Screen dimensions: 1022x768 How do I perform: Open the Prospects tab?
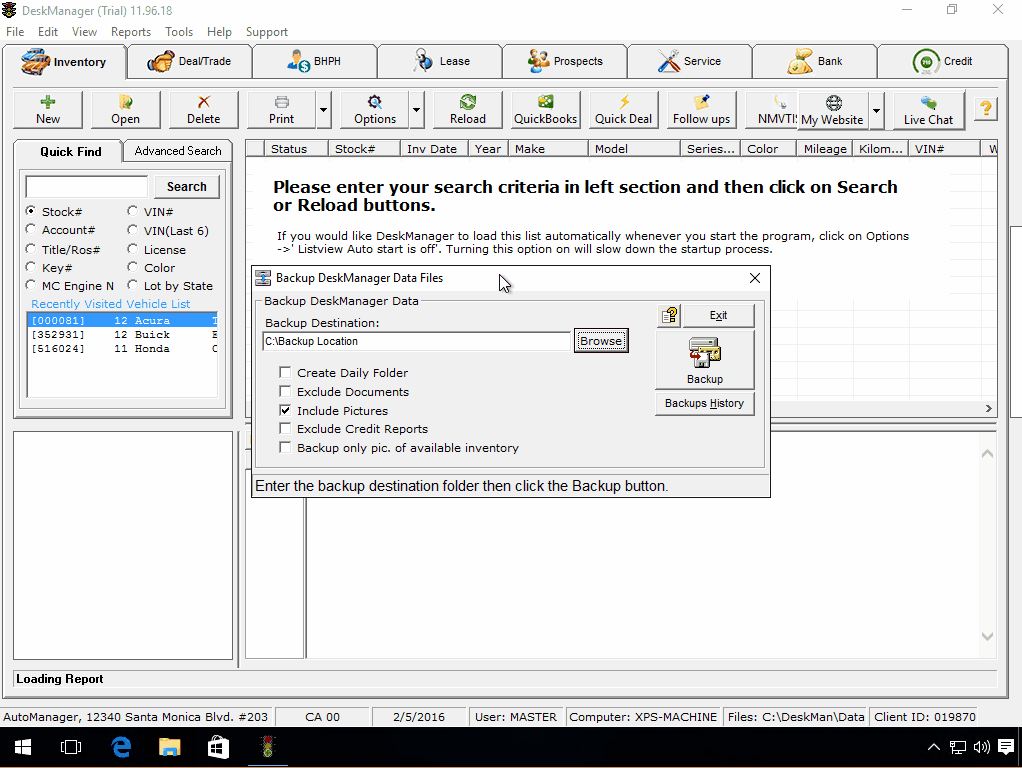[x=564, y=61]
